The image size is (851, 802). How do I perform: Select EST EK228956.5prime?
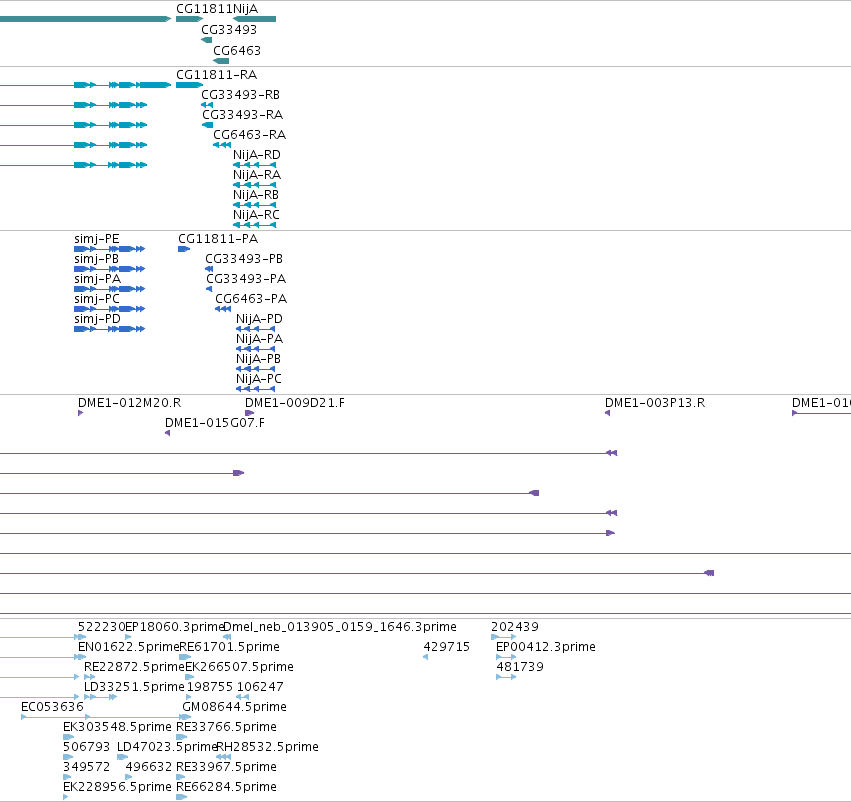117,787
